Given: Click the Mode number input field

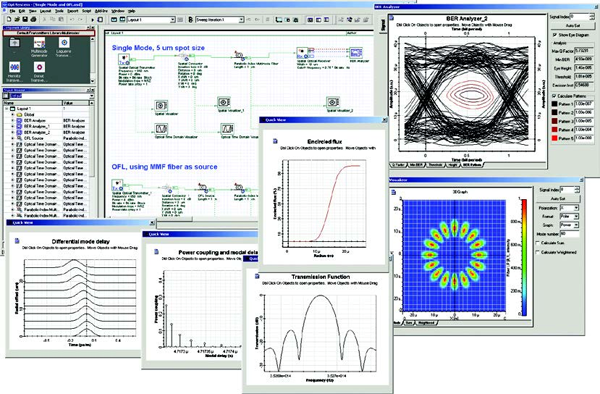Looking at the screenshot, I should coord(569,234).
